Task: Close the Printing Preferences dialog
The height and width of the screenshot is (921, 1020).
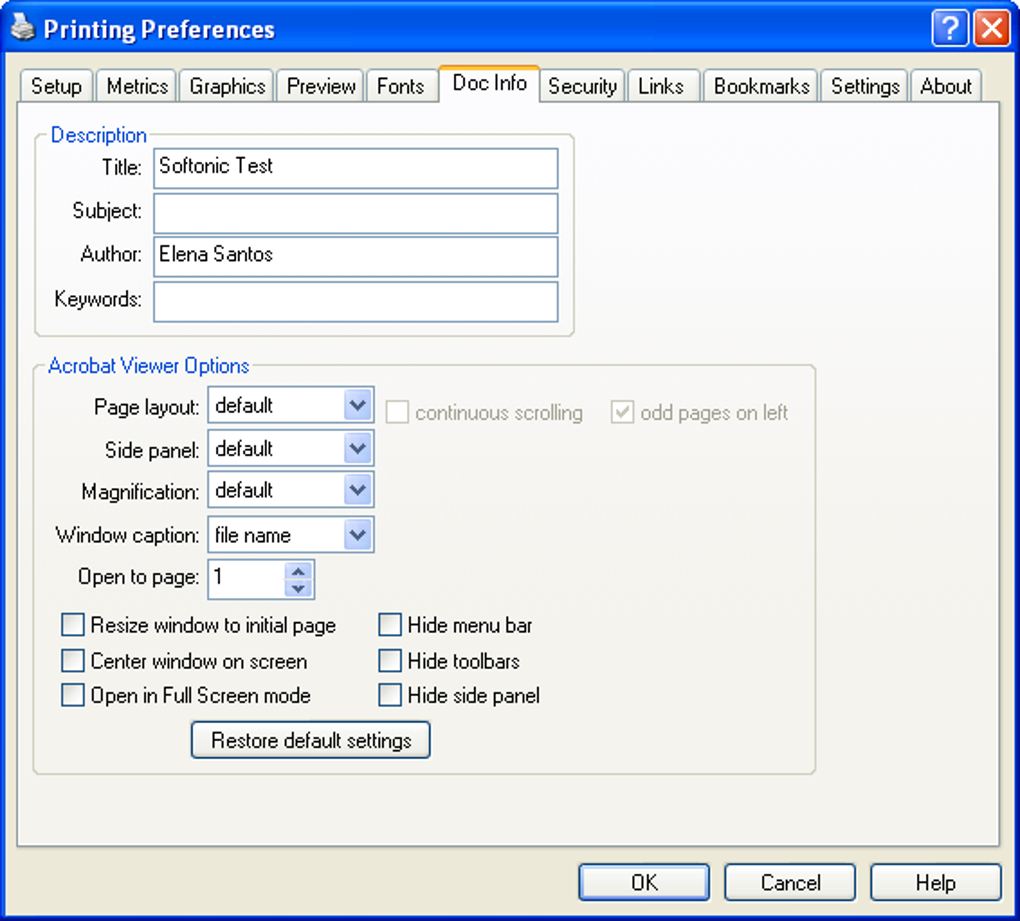Action: pos(991,28)
